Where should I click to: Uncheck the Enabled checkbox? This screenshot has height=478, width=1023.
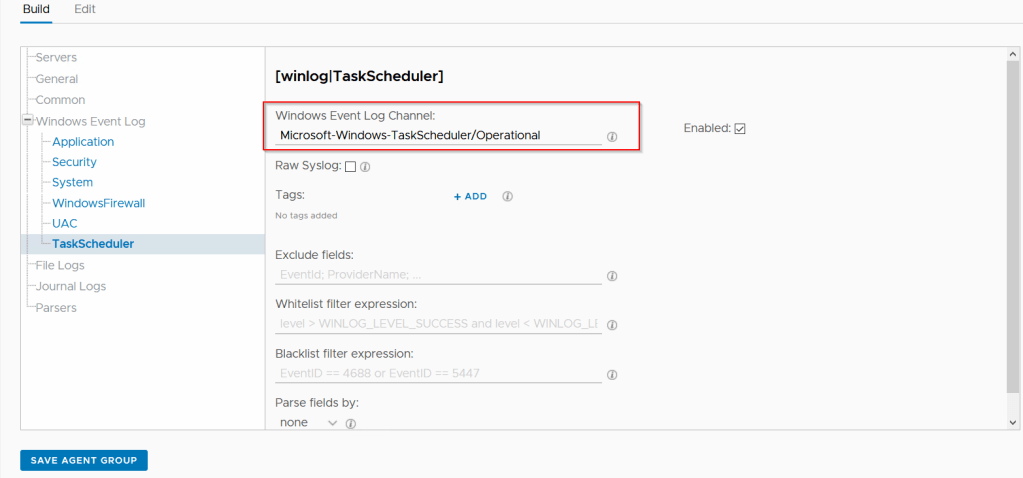(x=740, y=128)
